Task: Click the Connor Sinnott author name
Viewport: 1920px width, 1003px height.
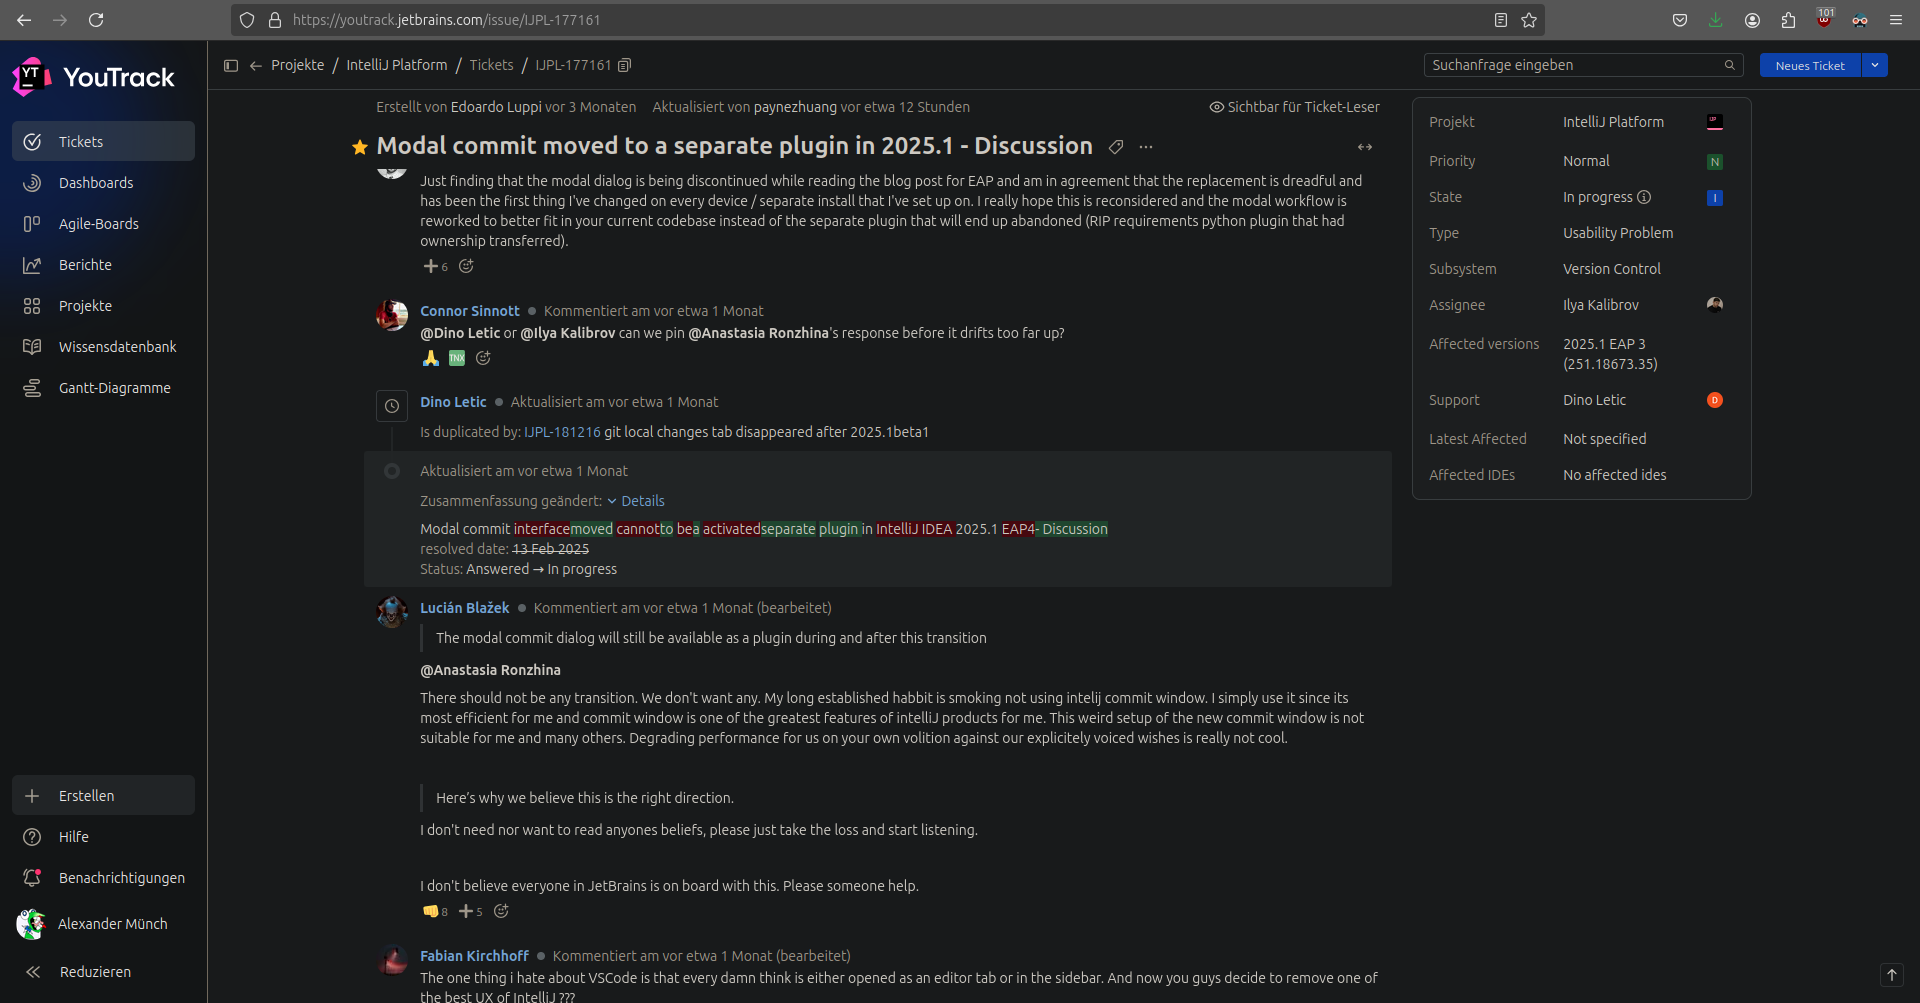Action: click(x=470, y=311)
